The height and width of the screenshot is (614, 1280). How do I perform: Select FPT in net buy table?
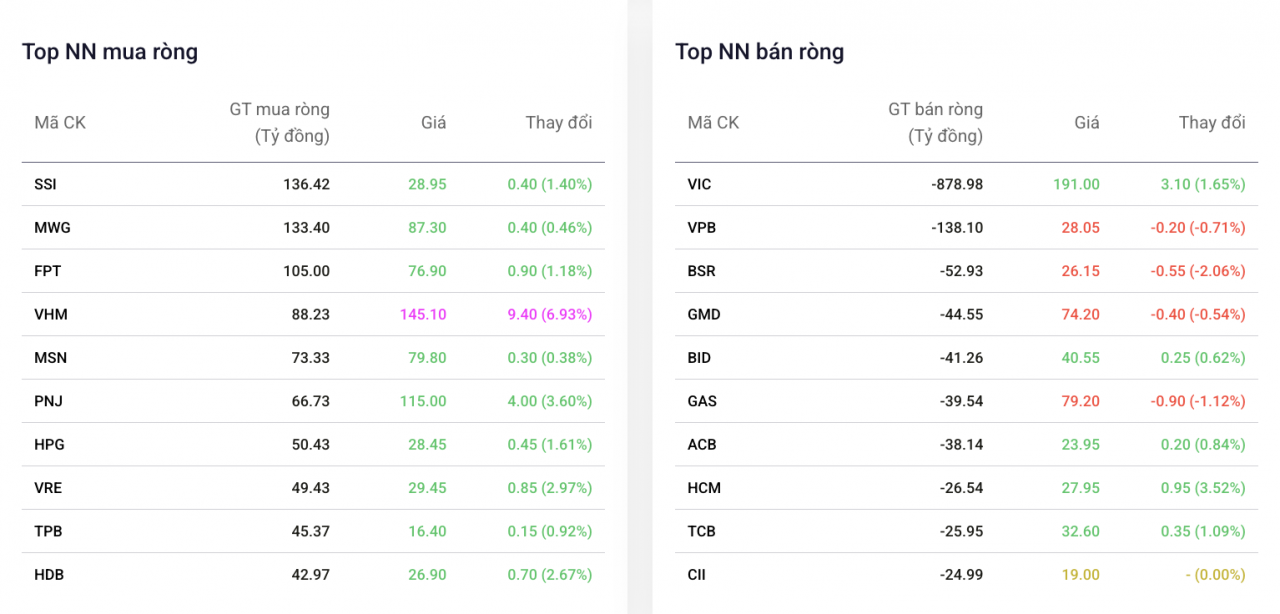tap(48, 271)
